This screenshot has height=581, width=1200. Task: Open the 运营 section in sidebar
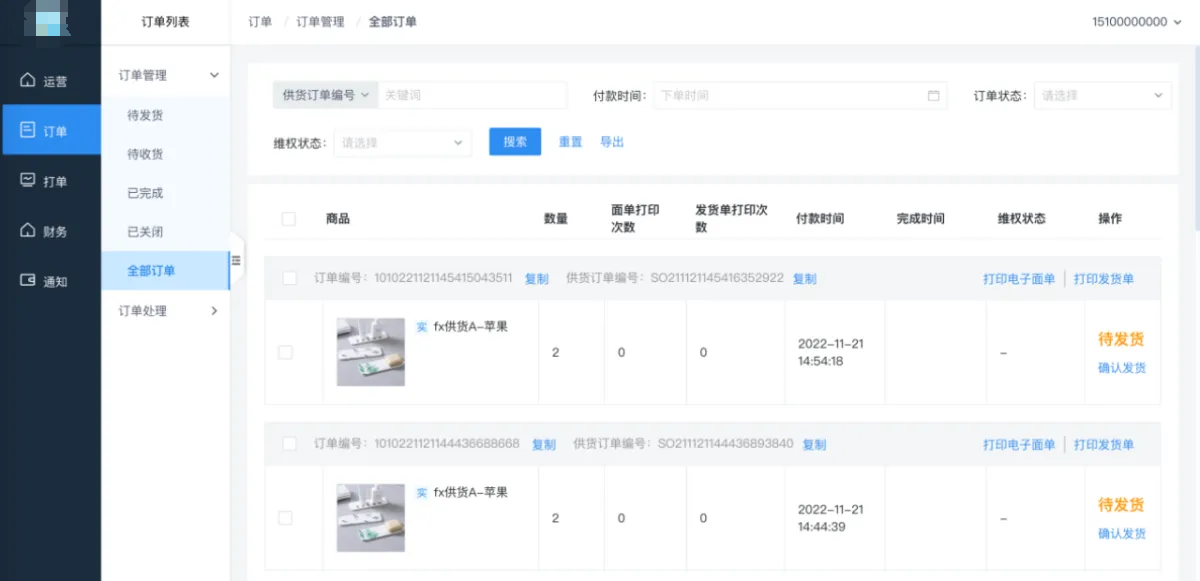tap(50, 81)
